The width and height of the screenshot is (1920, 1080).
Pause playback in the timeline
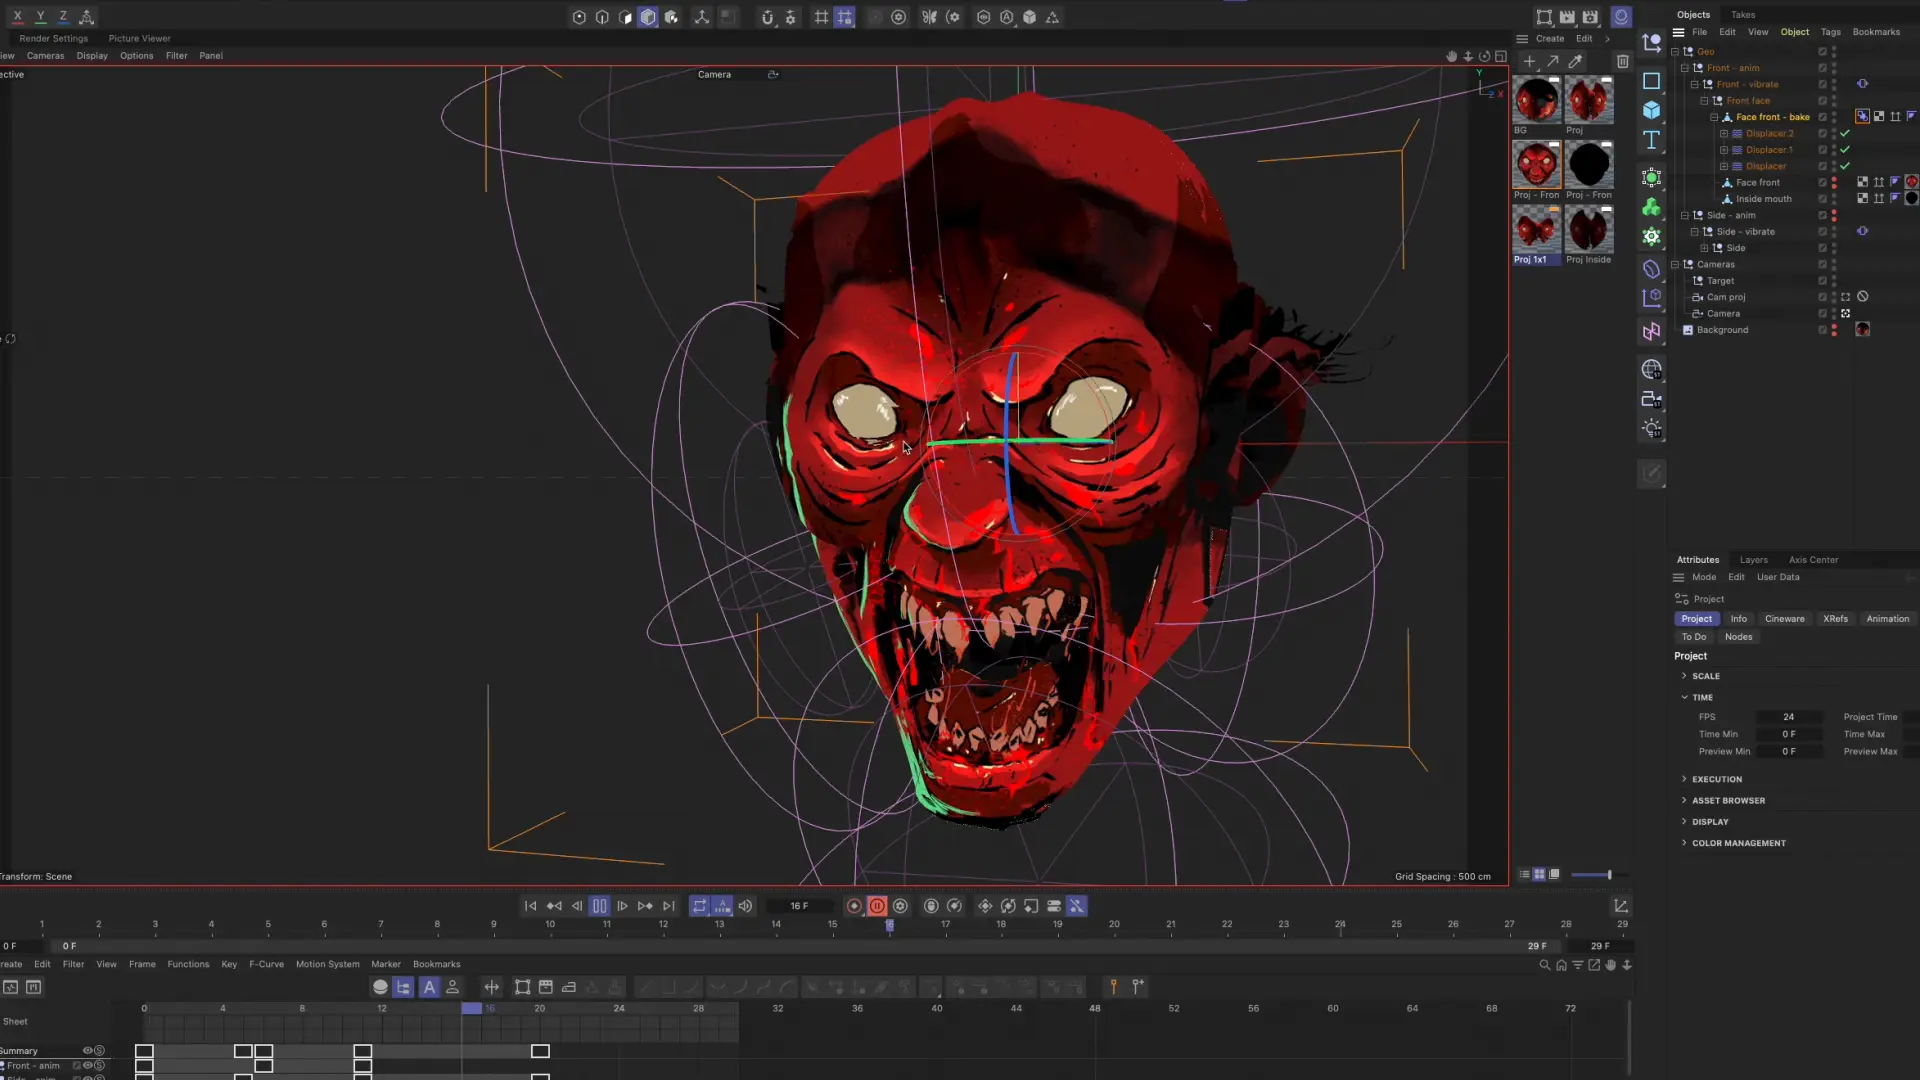coord(599,906)
